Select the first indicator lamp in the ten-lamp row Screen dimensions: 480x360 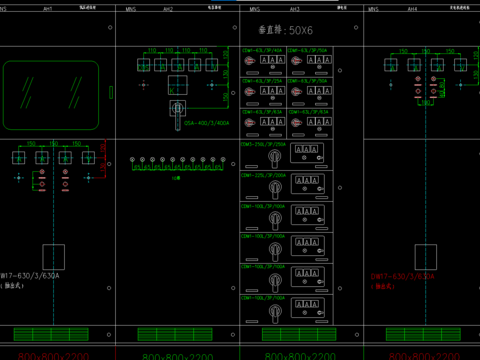point(132,160)
